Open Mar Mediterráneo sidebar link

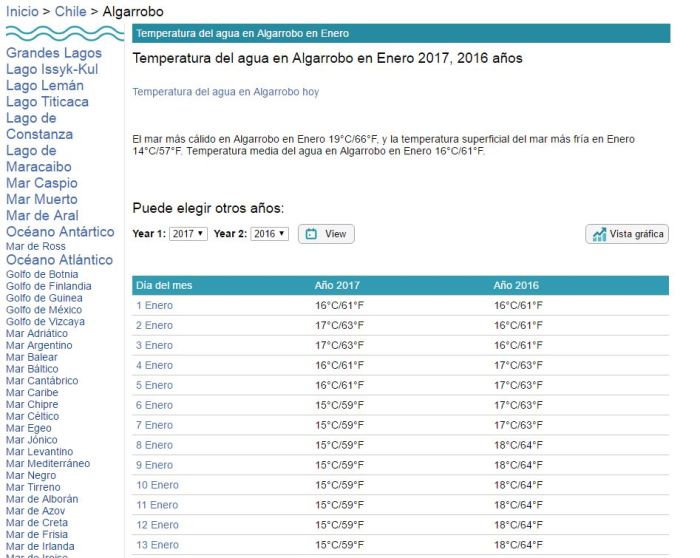click(47, 463)
